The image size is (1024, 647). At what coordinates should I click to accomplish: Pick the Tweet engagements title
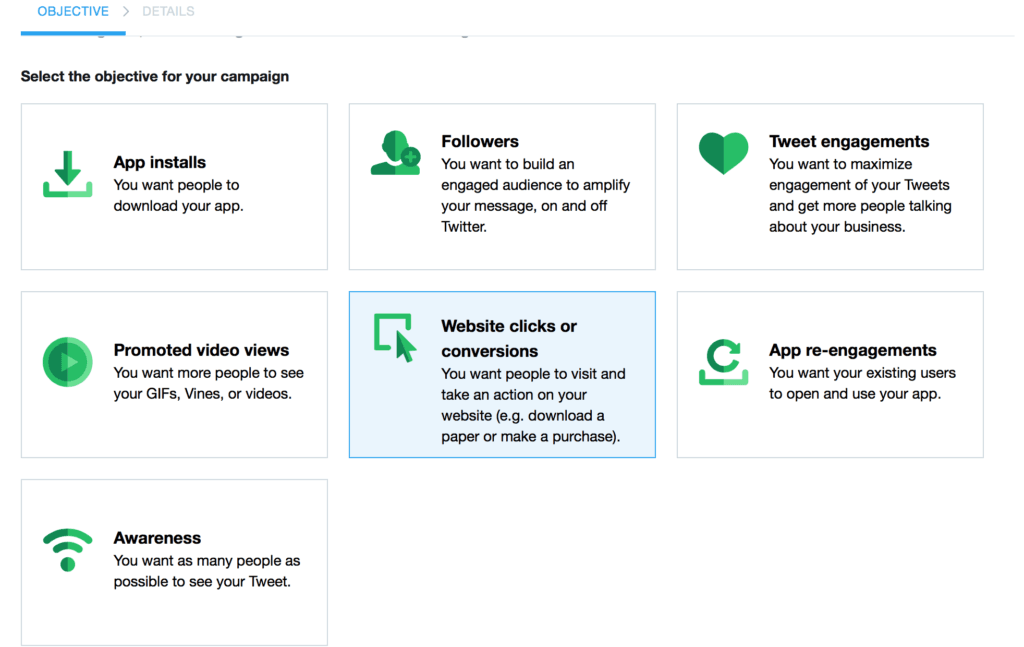coord(849,141)
